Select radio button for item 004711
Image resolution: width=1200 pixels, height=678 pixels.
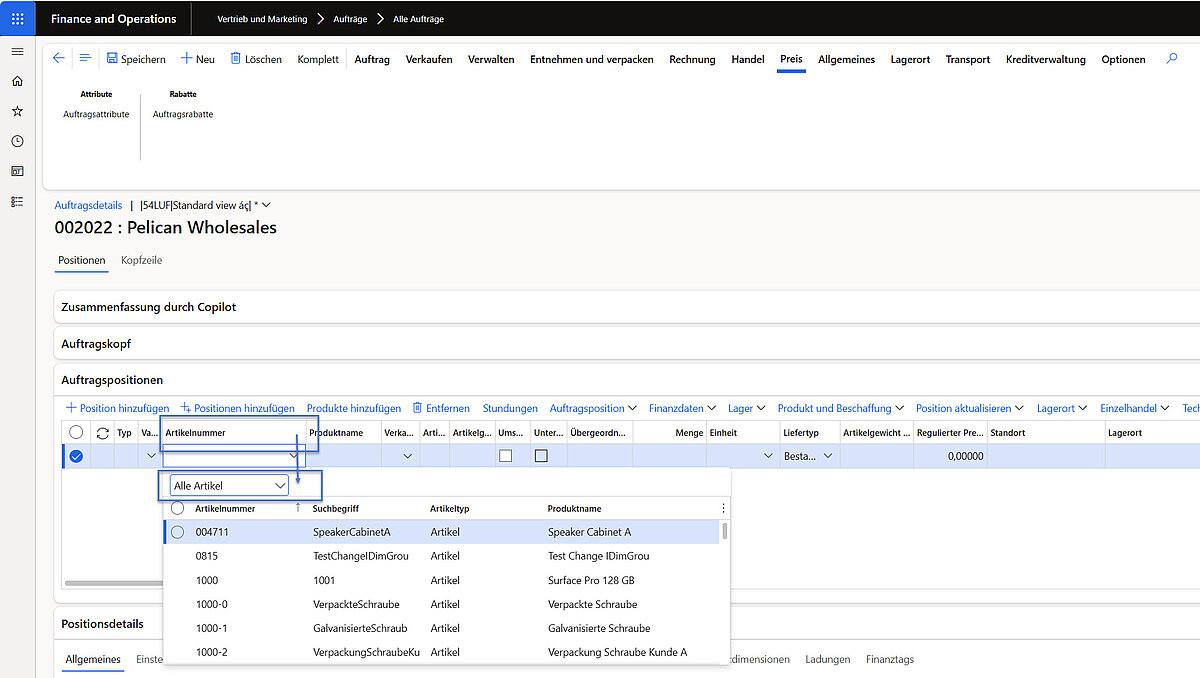(x=177, y=532)
